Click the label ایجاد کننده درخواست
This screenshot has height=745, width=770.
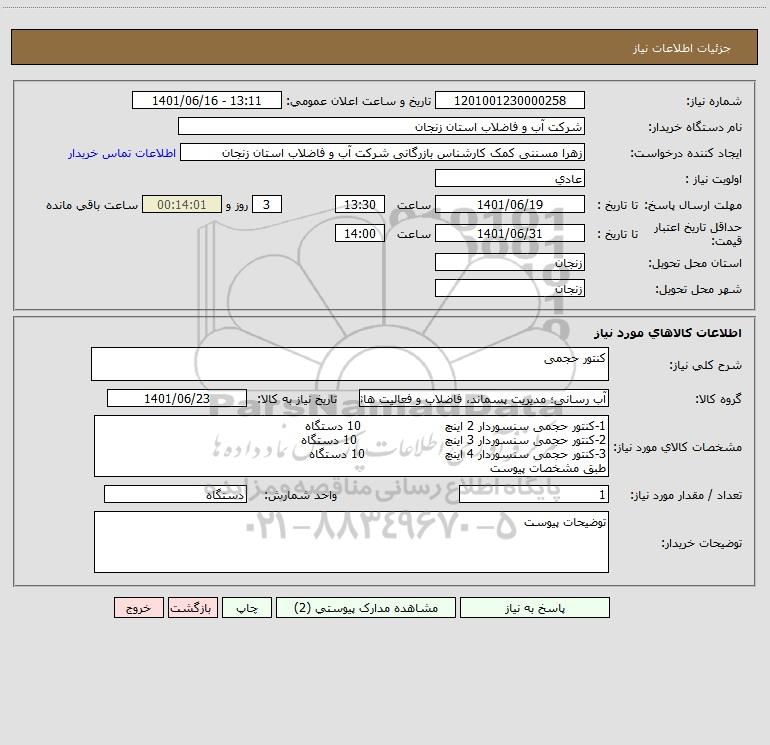[686, 153]
